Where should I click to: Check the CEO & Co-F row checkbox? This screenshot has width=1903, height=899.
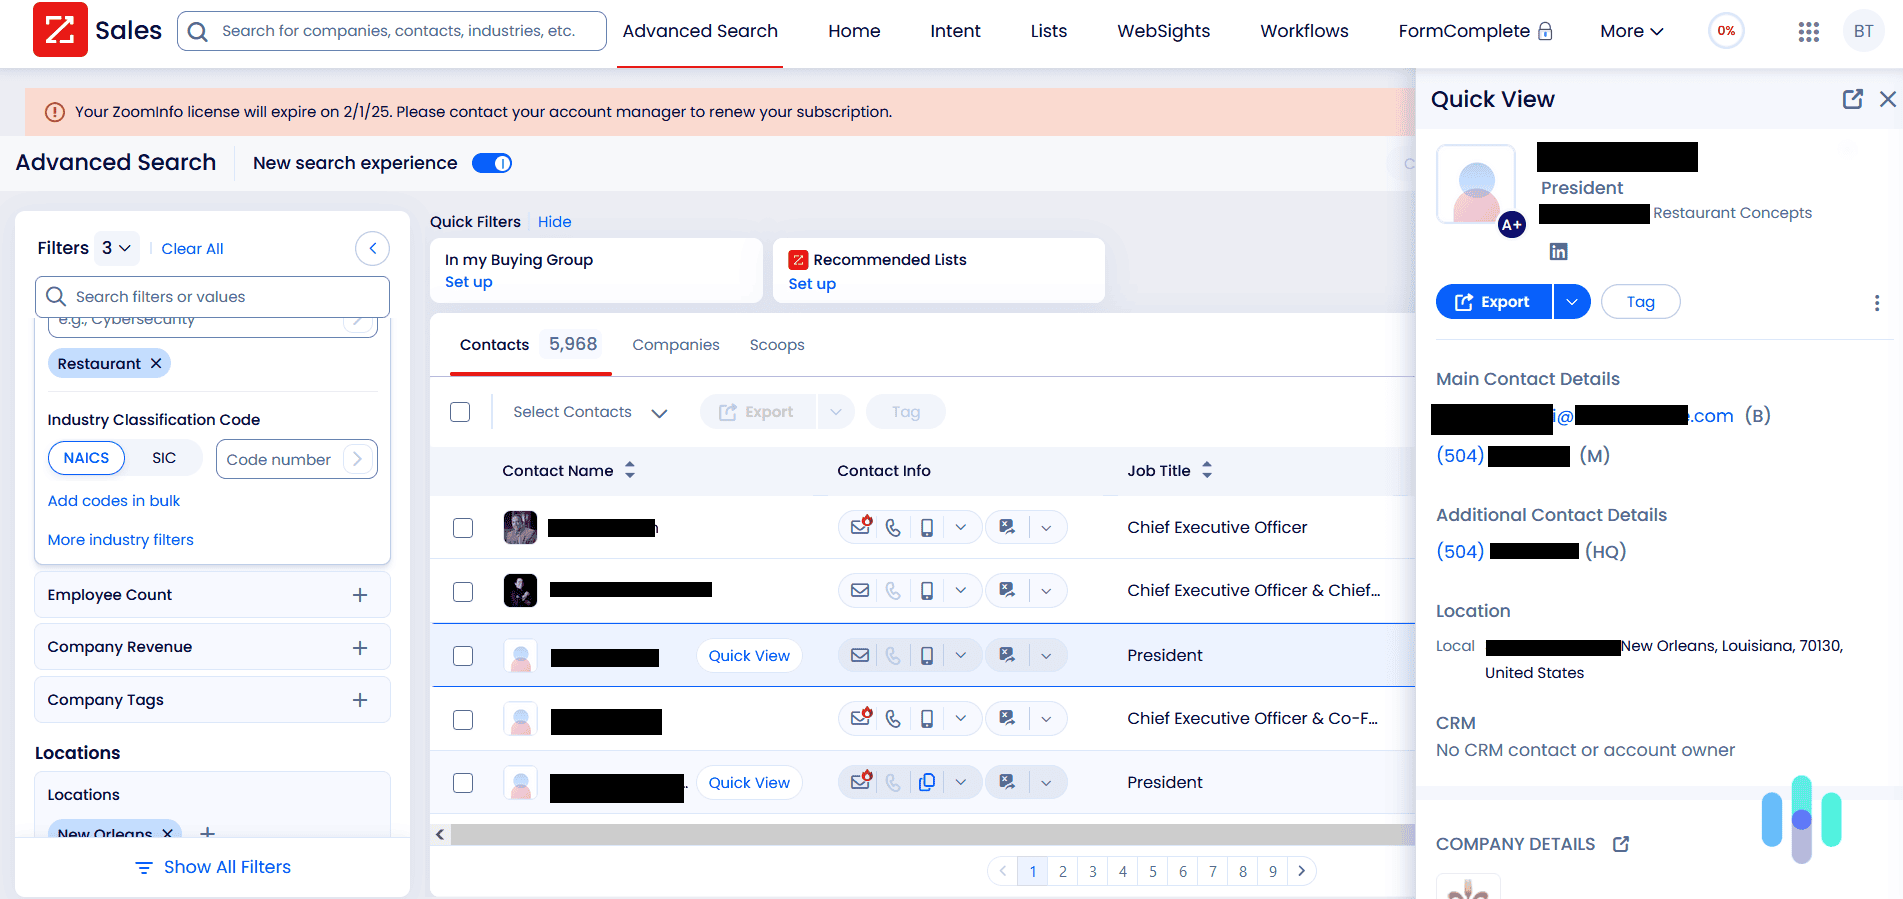[463, 719]
